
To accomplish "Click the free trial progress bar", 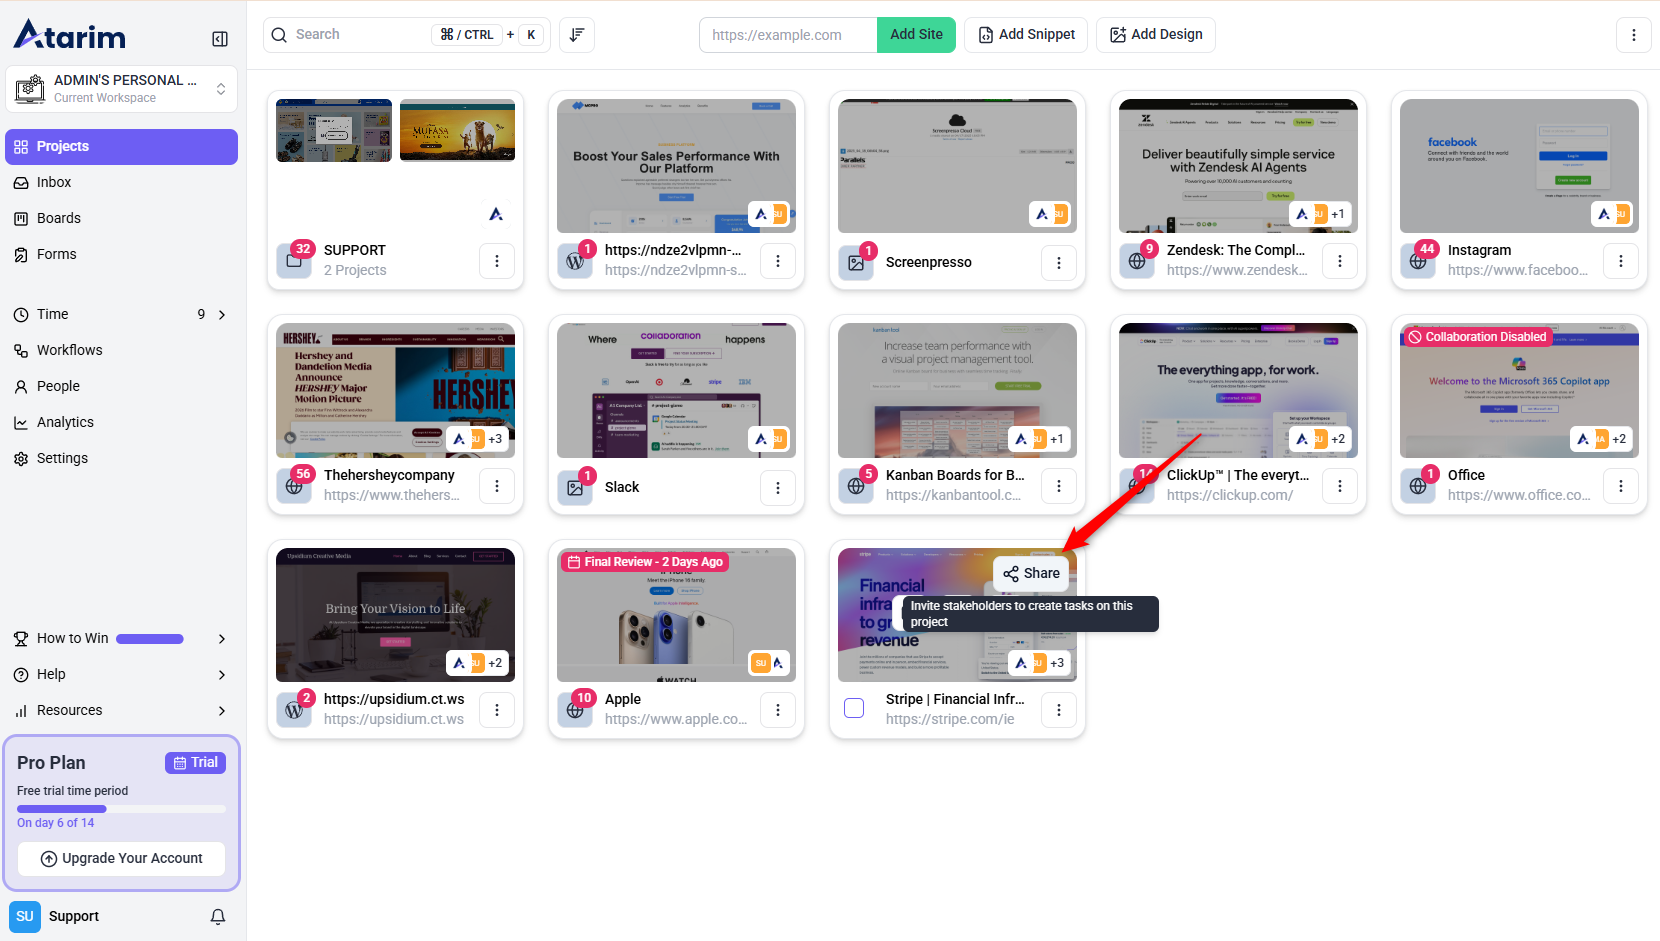I will pyautogui.click(x=121, y=808).
